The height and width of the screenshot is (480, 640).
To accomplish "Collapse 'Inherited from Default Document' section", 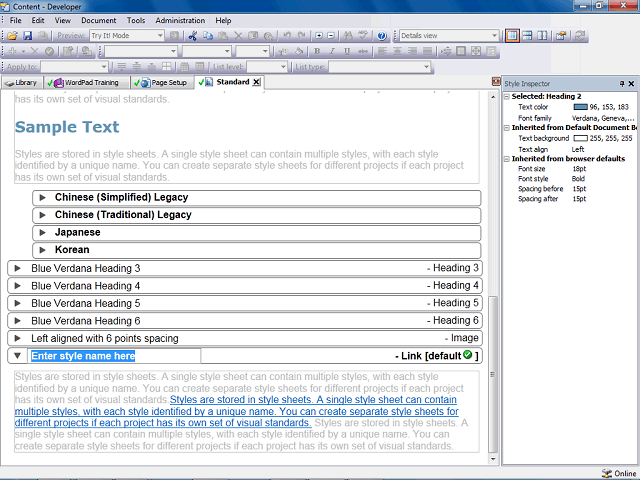I will 507,128.
